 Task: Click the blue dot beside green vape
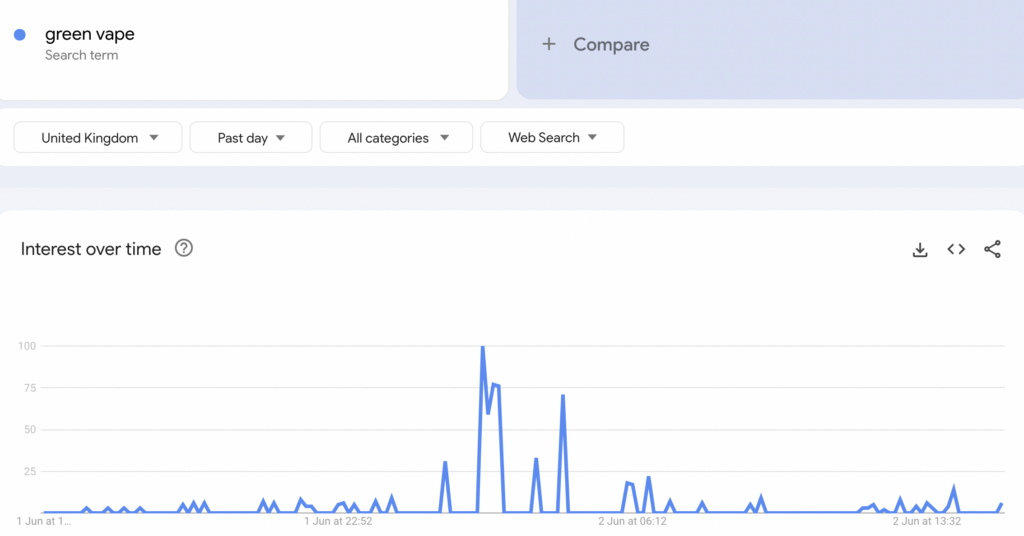[20, 35]
